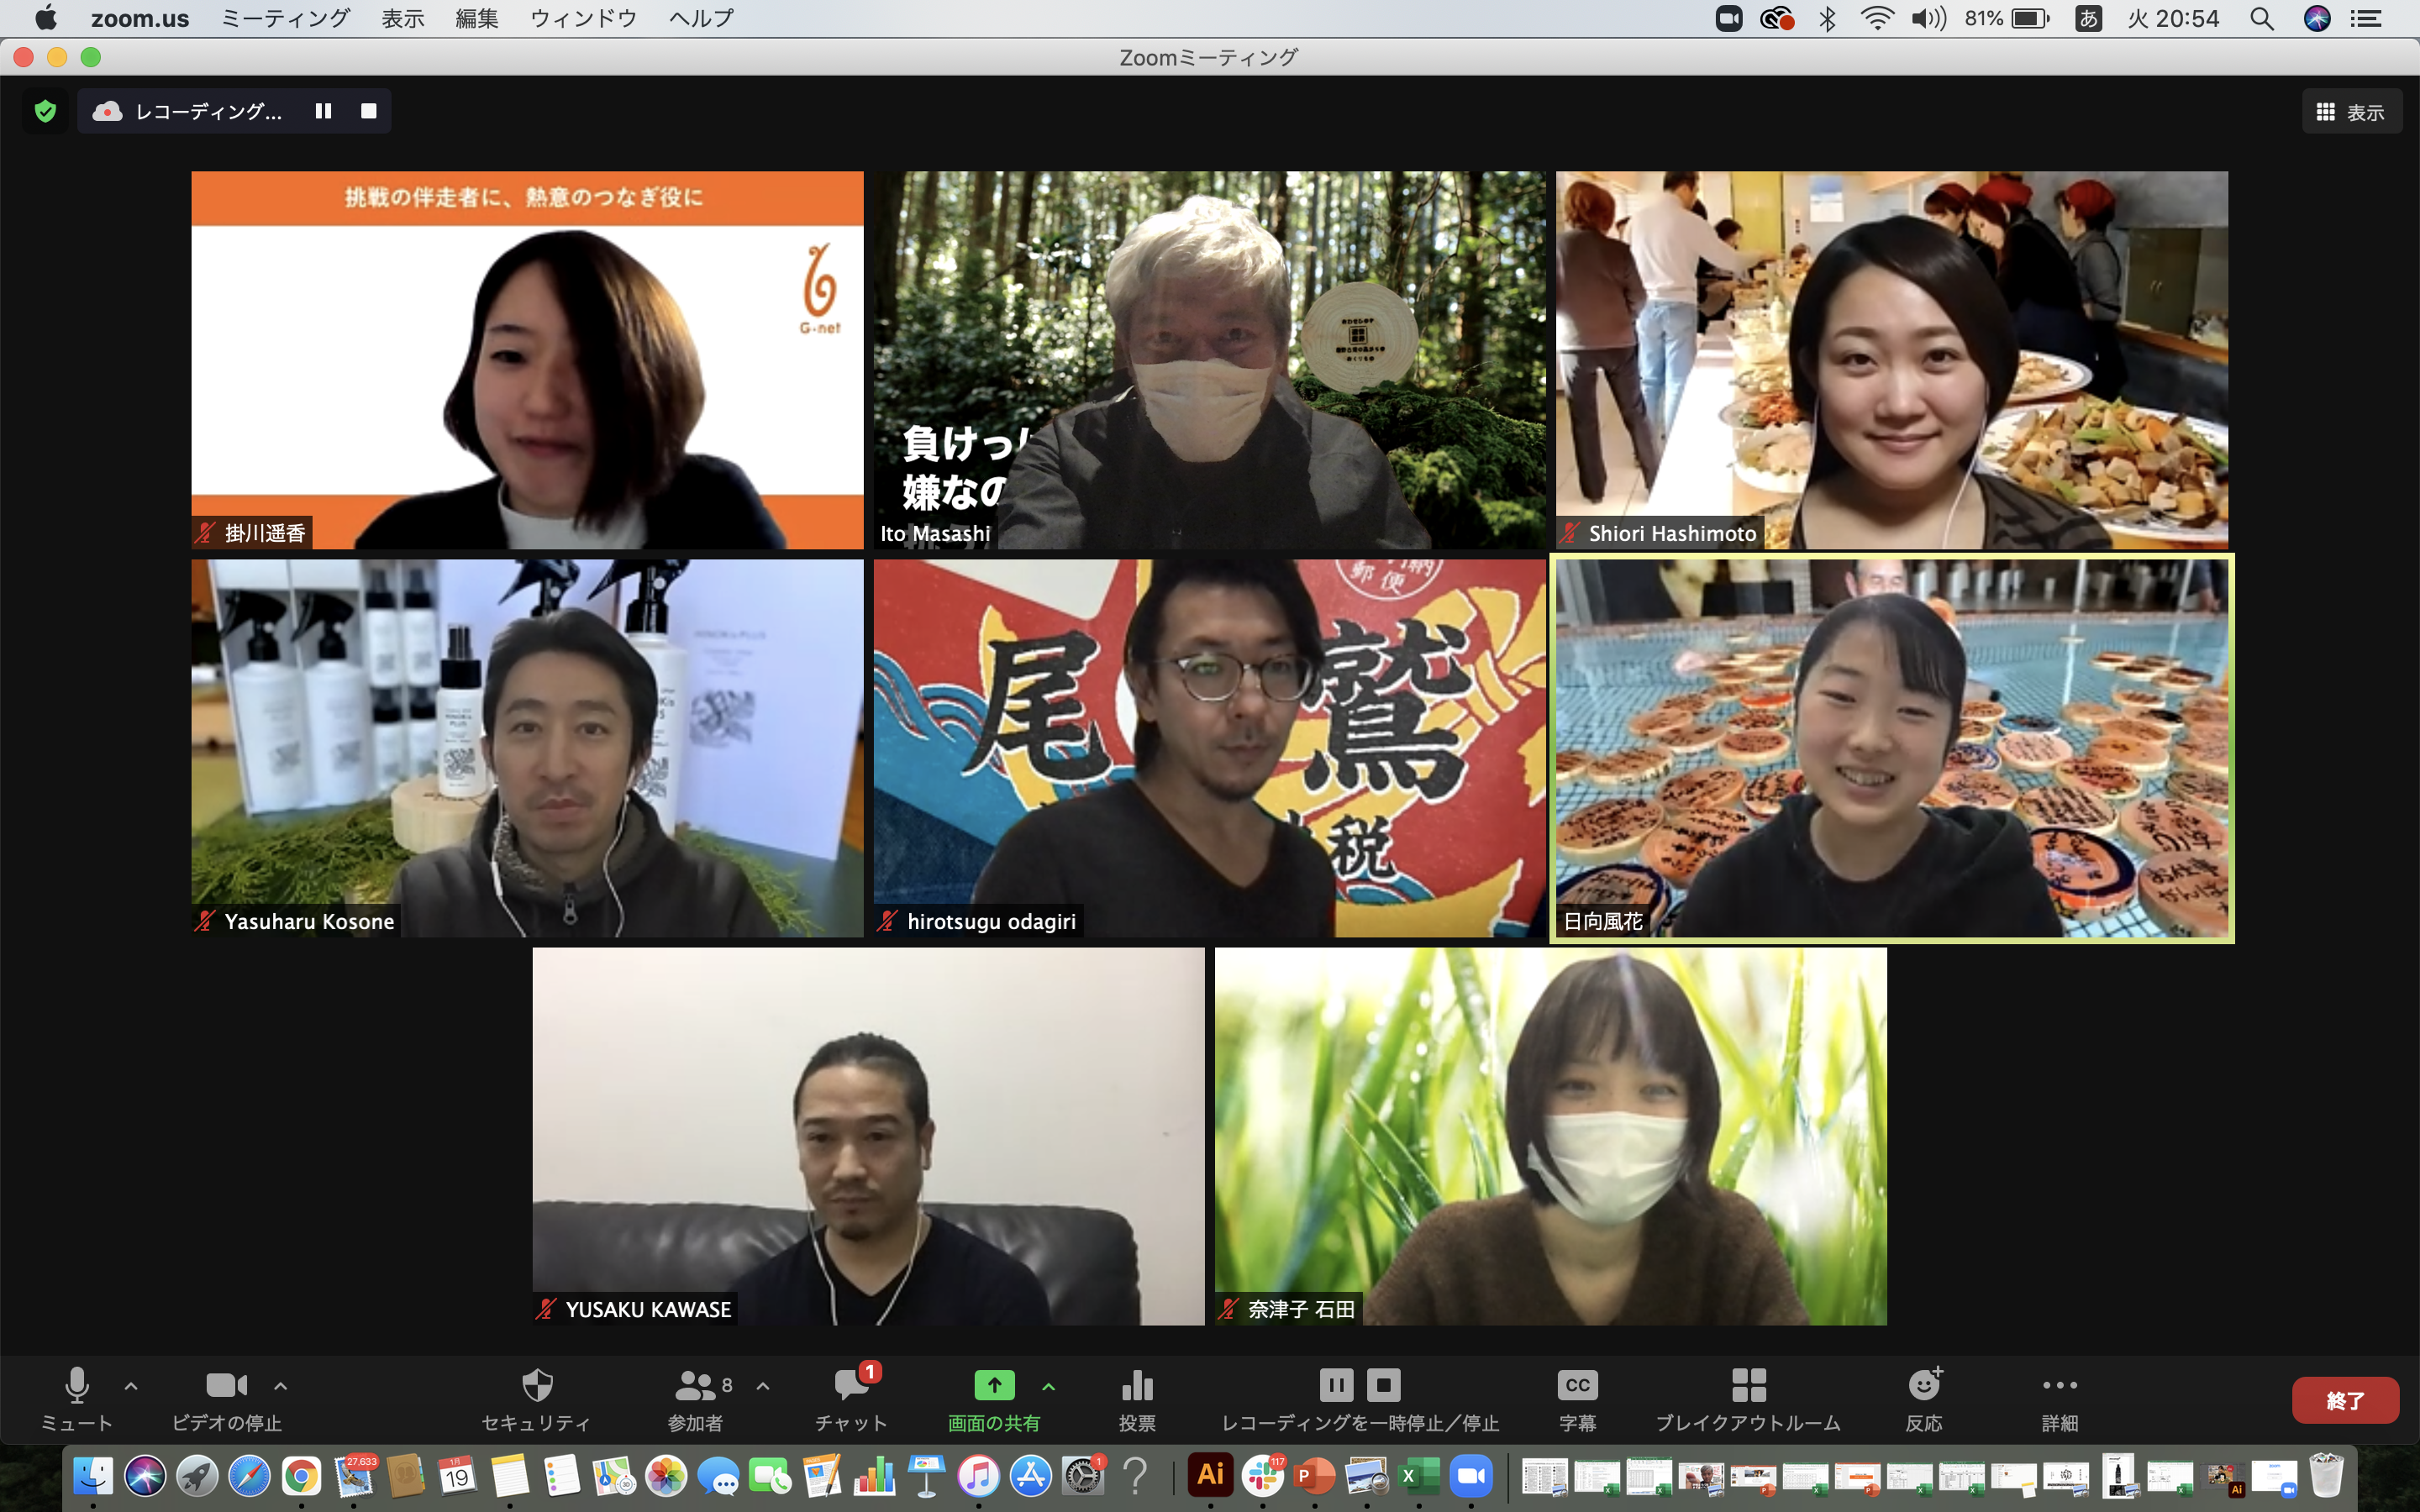2420x1512 pixels.
Task: Open the Chat (チャット) panel
Action: pyautogui.click(x=851, y=1386)
